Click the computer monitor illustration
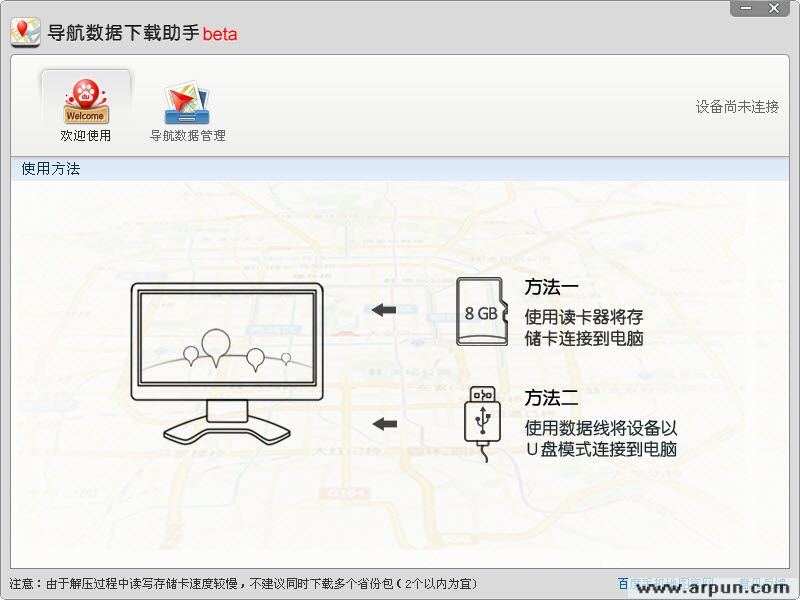800x600 pixels. coord(227,363)
